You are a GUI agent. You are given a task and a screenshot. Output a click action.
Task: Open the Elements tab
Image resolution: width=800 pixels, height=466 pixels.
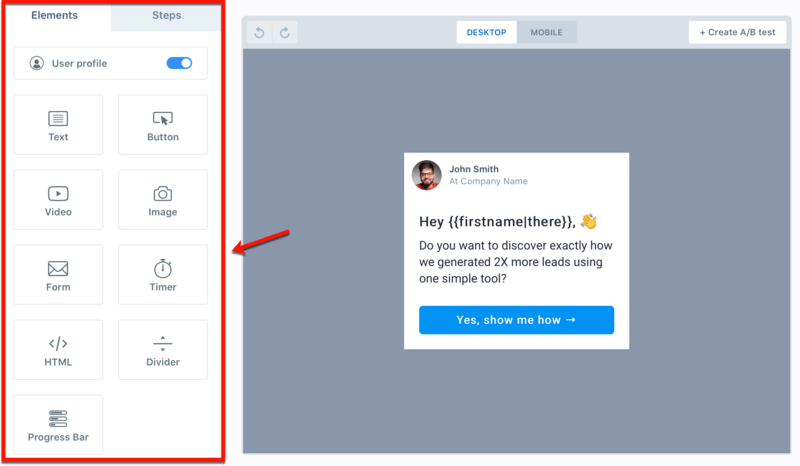(55, 16)
